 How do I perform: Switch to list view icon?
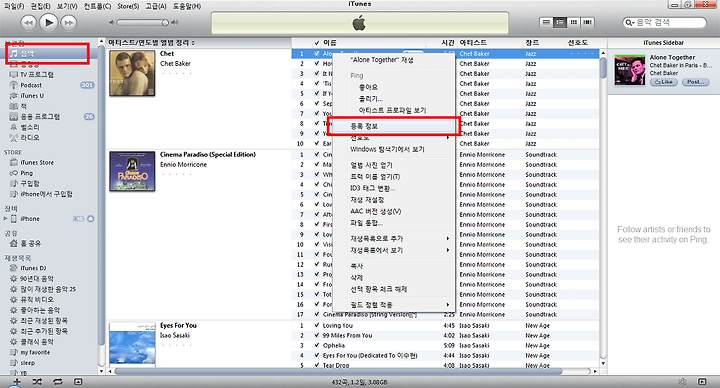click(x=546, y=22)
